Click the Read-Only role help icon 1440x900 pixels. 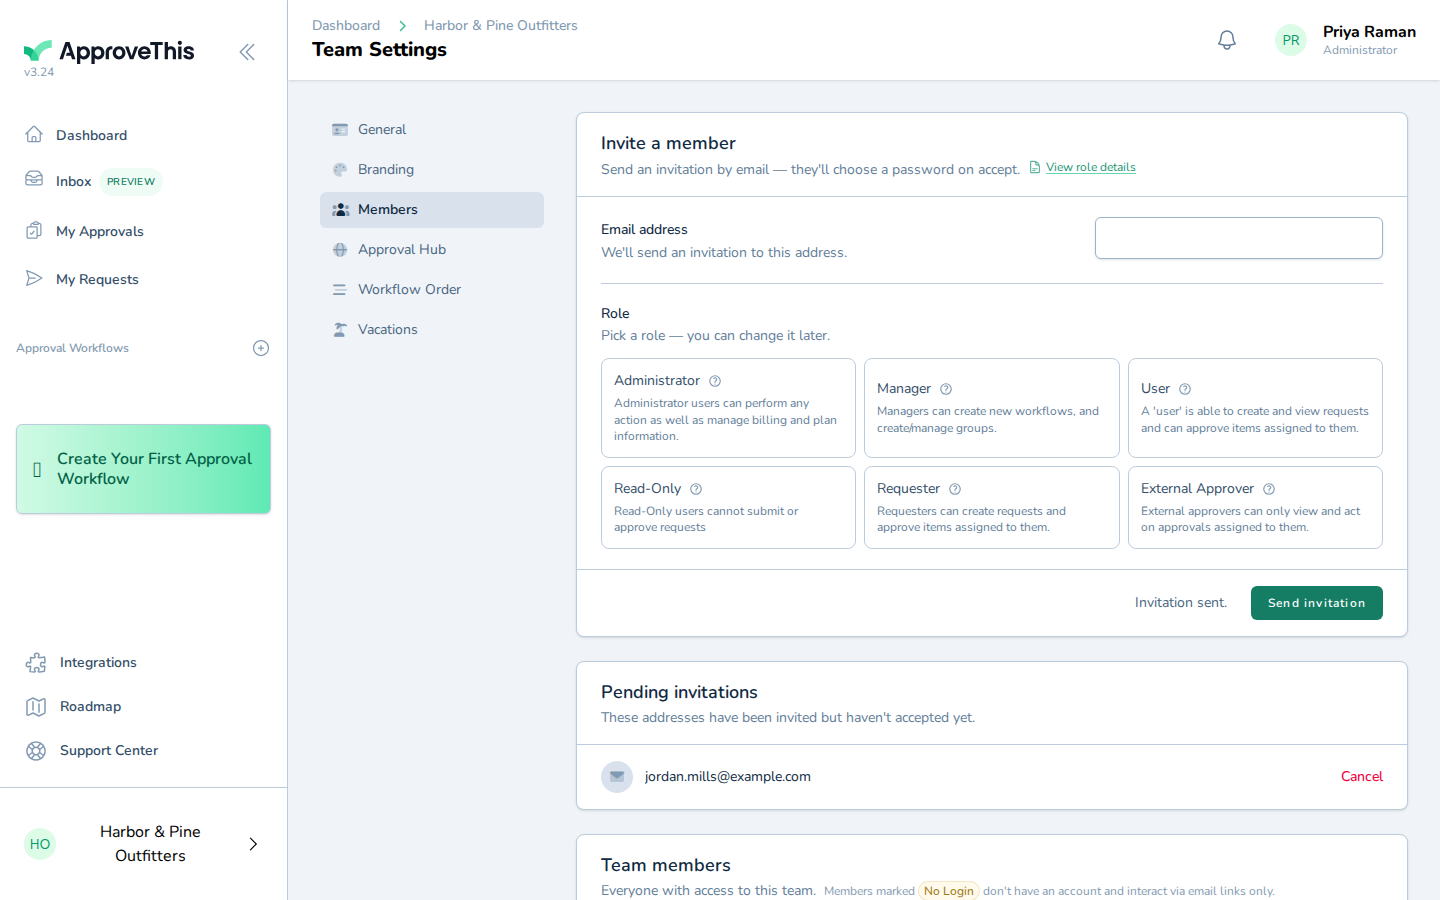point(696,489)
